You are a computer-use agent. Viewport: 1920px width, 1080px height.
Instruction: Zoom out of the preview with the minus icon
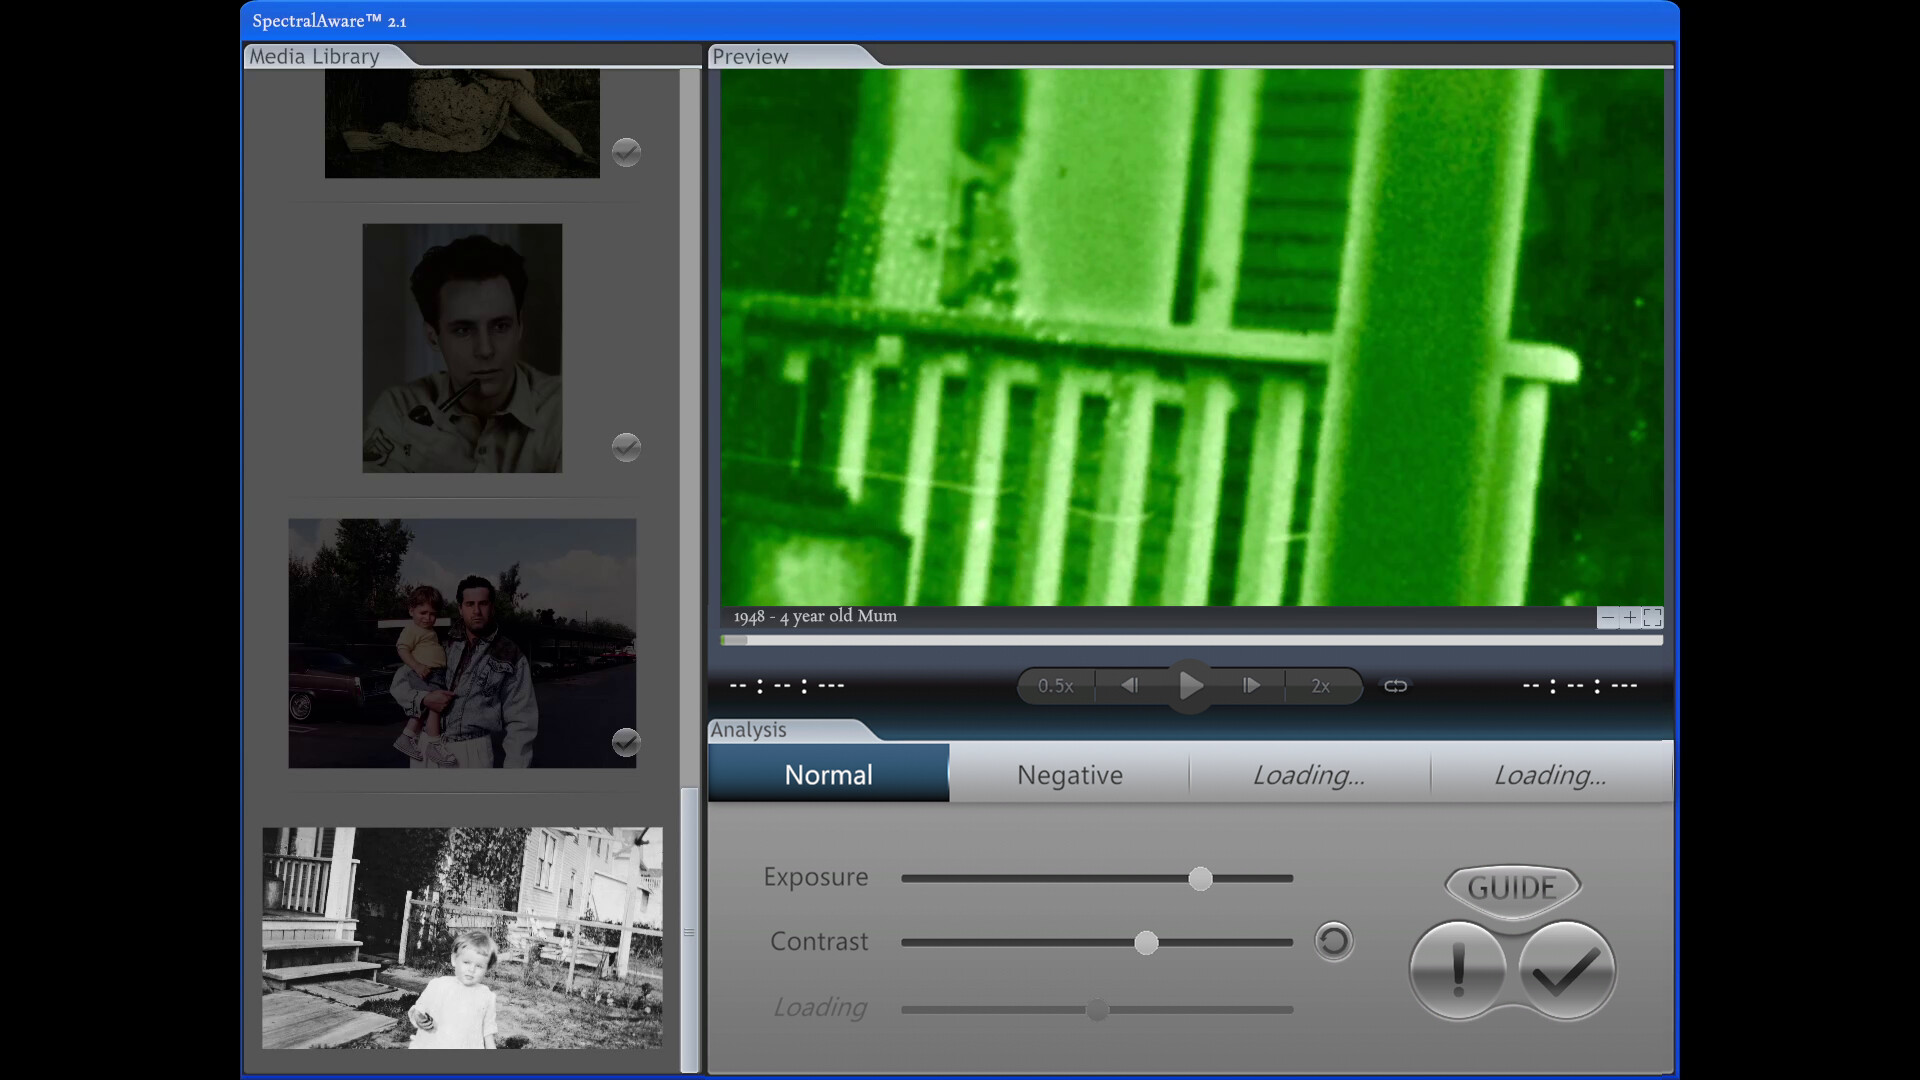1608,618
